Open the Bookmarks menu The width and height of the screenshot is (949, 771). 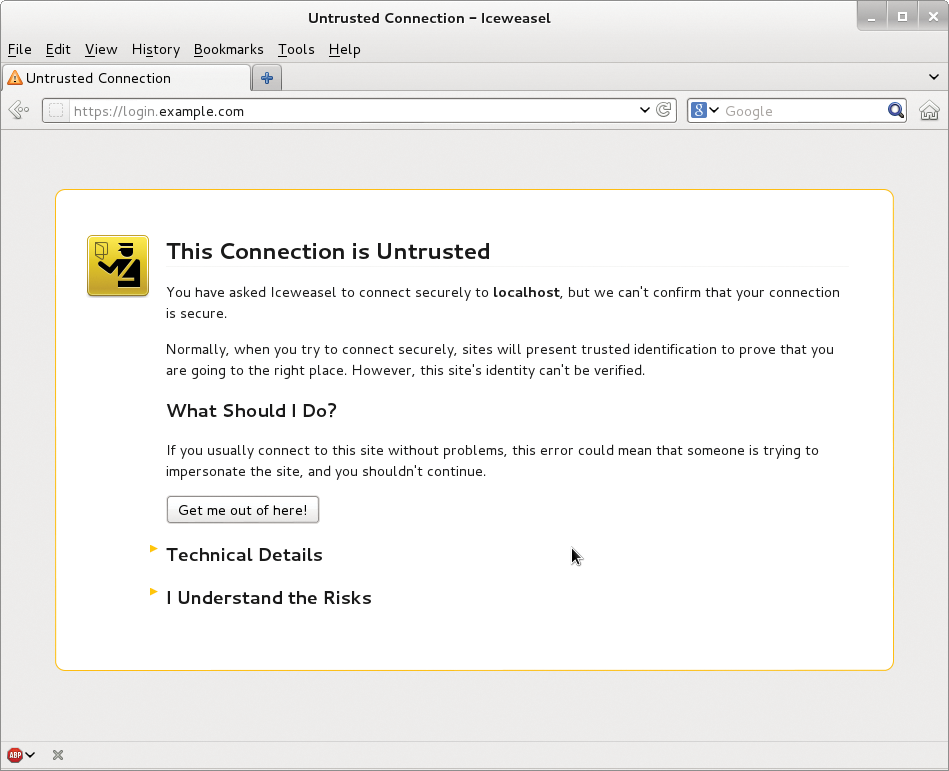(x=228, y=49)
